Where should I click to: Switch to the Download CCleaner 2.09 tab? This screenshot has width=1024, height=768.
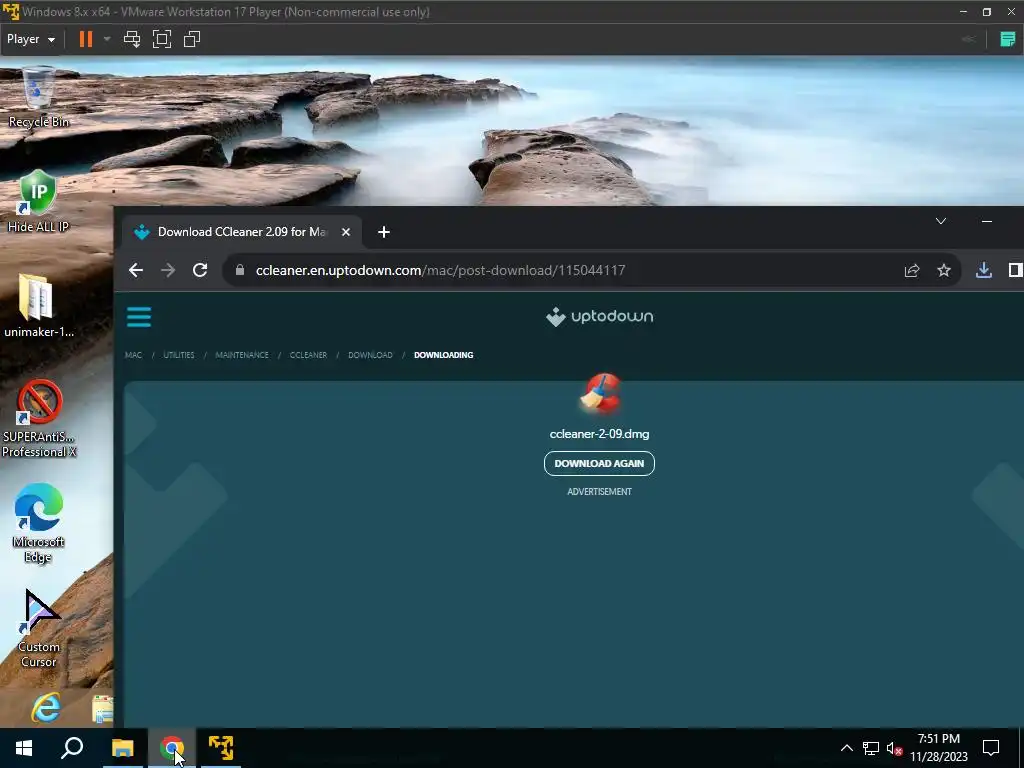click(x=241, y=232)
